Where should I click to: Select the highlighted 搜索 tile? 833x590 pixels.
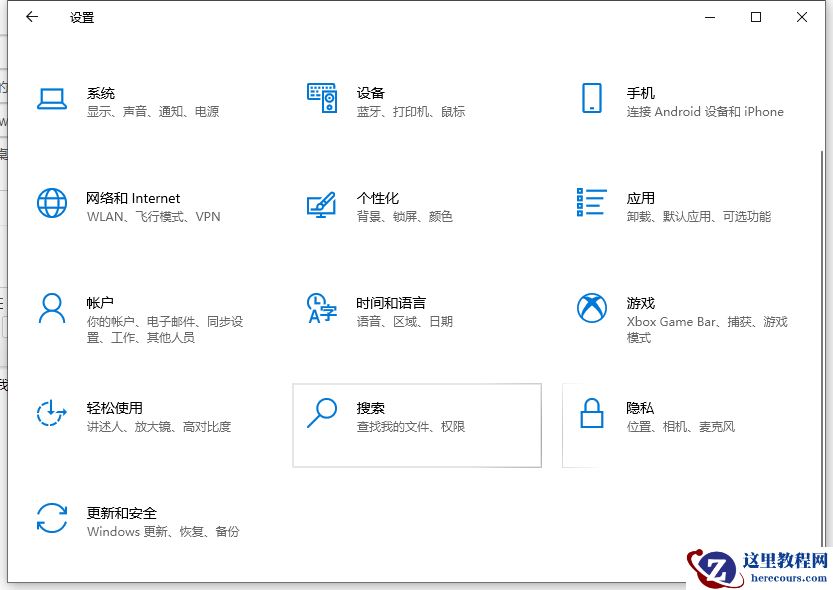[x=417, y=425]
